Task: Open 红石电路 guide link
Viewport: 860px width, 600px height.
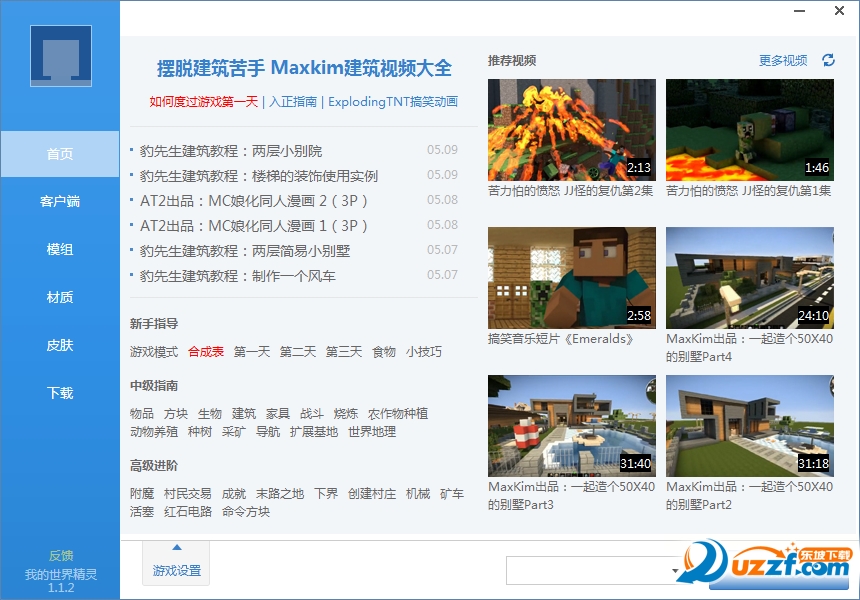Action: [188, 512]
